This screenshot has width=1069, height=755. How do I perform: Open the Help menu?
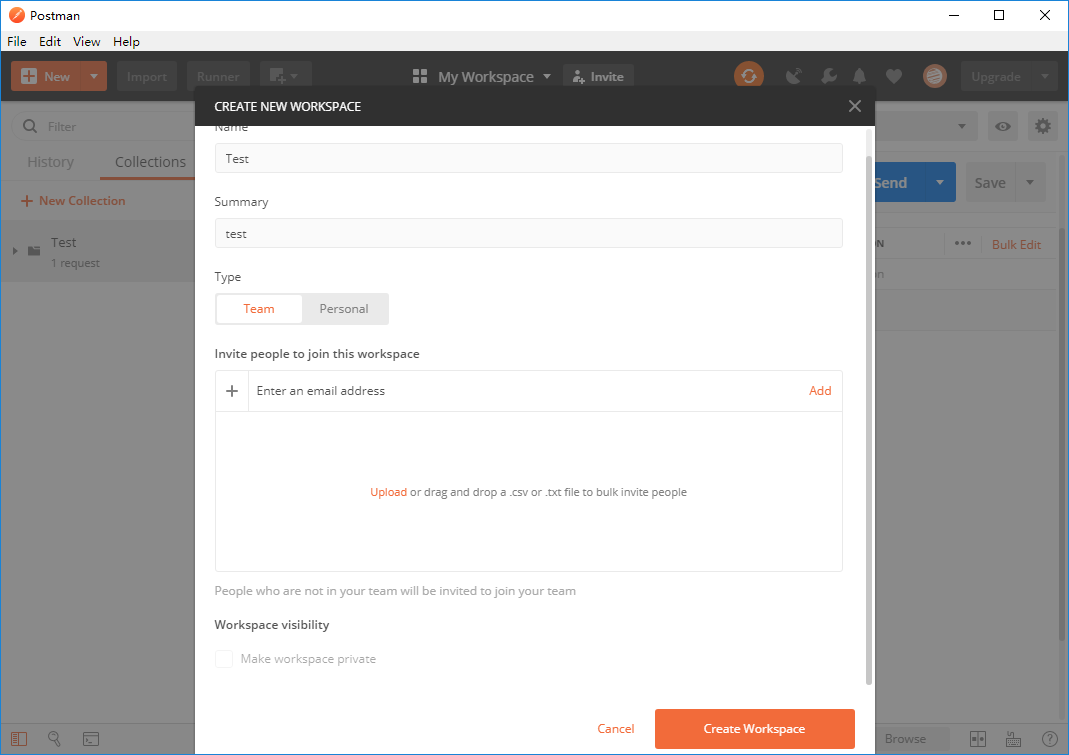[126, 42]
